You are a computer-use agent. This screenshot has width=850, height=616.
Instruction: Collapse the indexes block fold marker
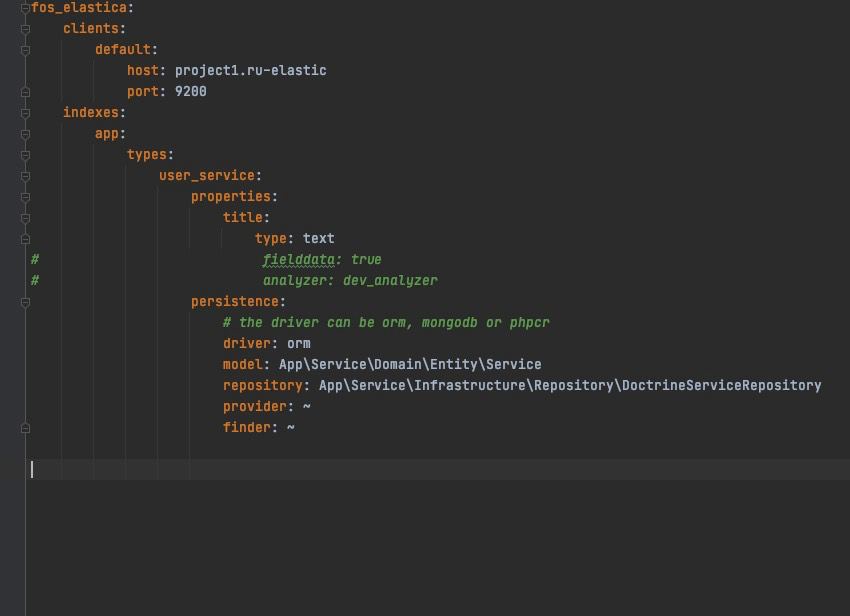[25, 113]
